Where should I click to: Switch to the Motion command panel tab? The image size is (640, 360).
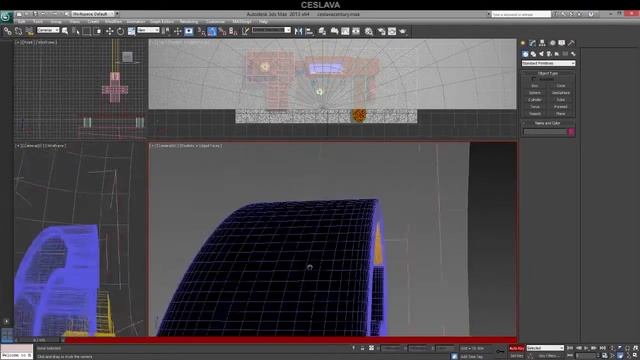click(552, 43)
